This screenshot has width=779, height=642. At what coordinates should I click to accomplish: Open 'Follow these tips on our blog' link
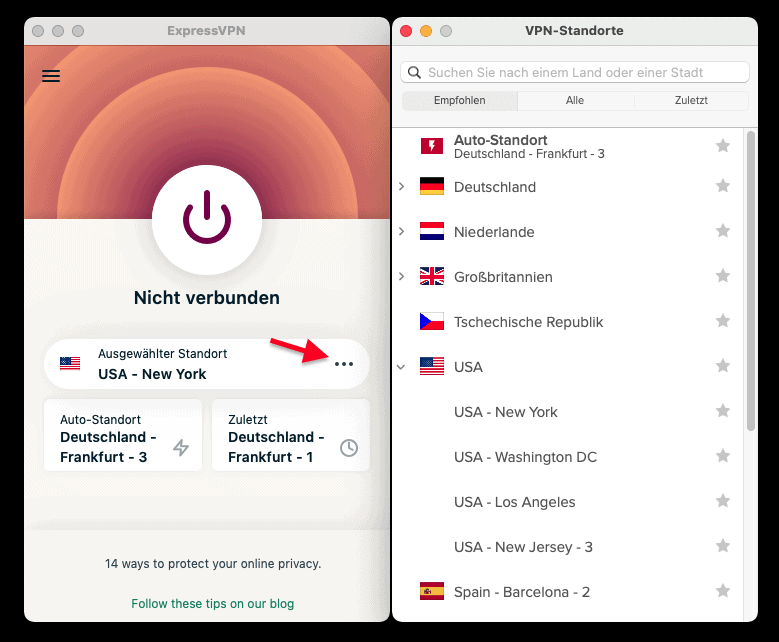pyautogui.click(x=213, y=603)
